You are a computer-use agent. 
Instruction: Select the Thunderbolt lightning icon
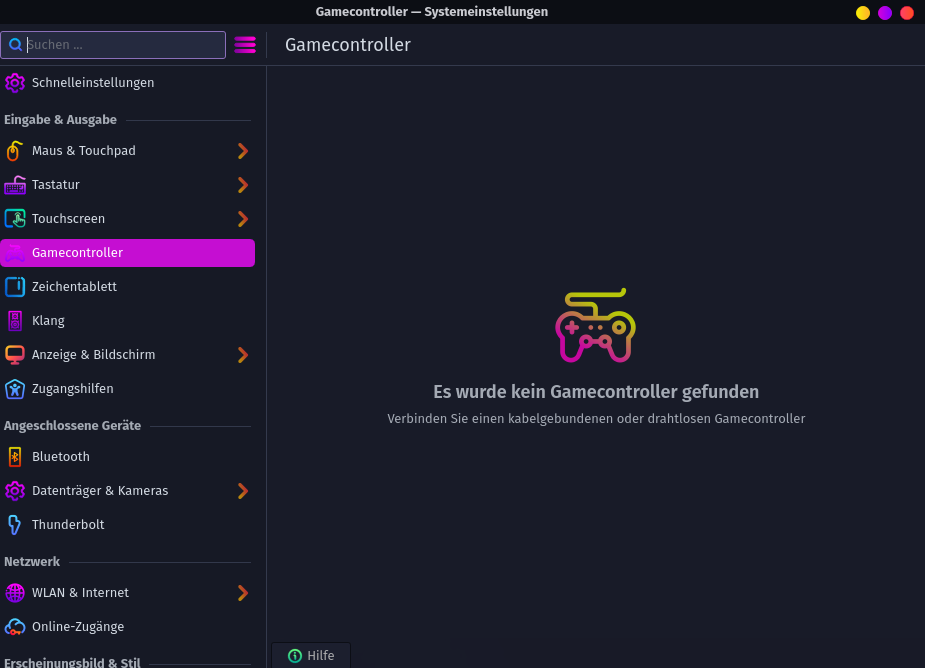click(14, 525)
